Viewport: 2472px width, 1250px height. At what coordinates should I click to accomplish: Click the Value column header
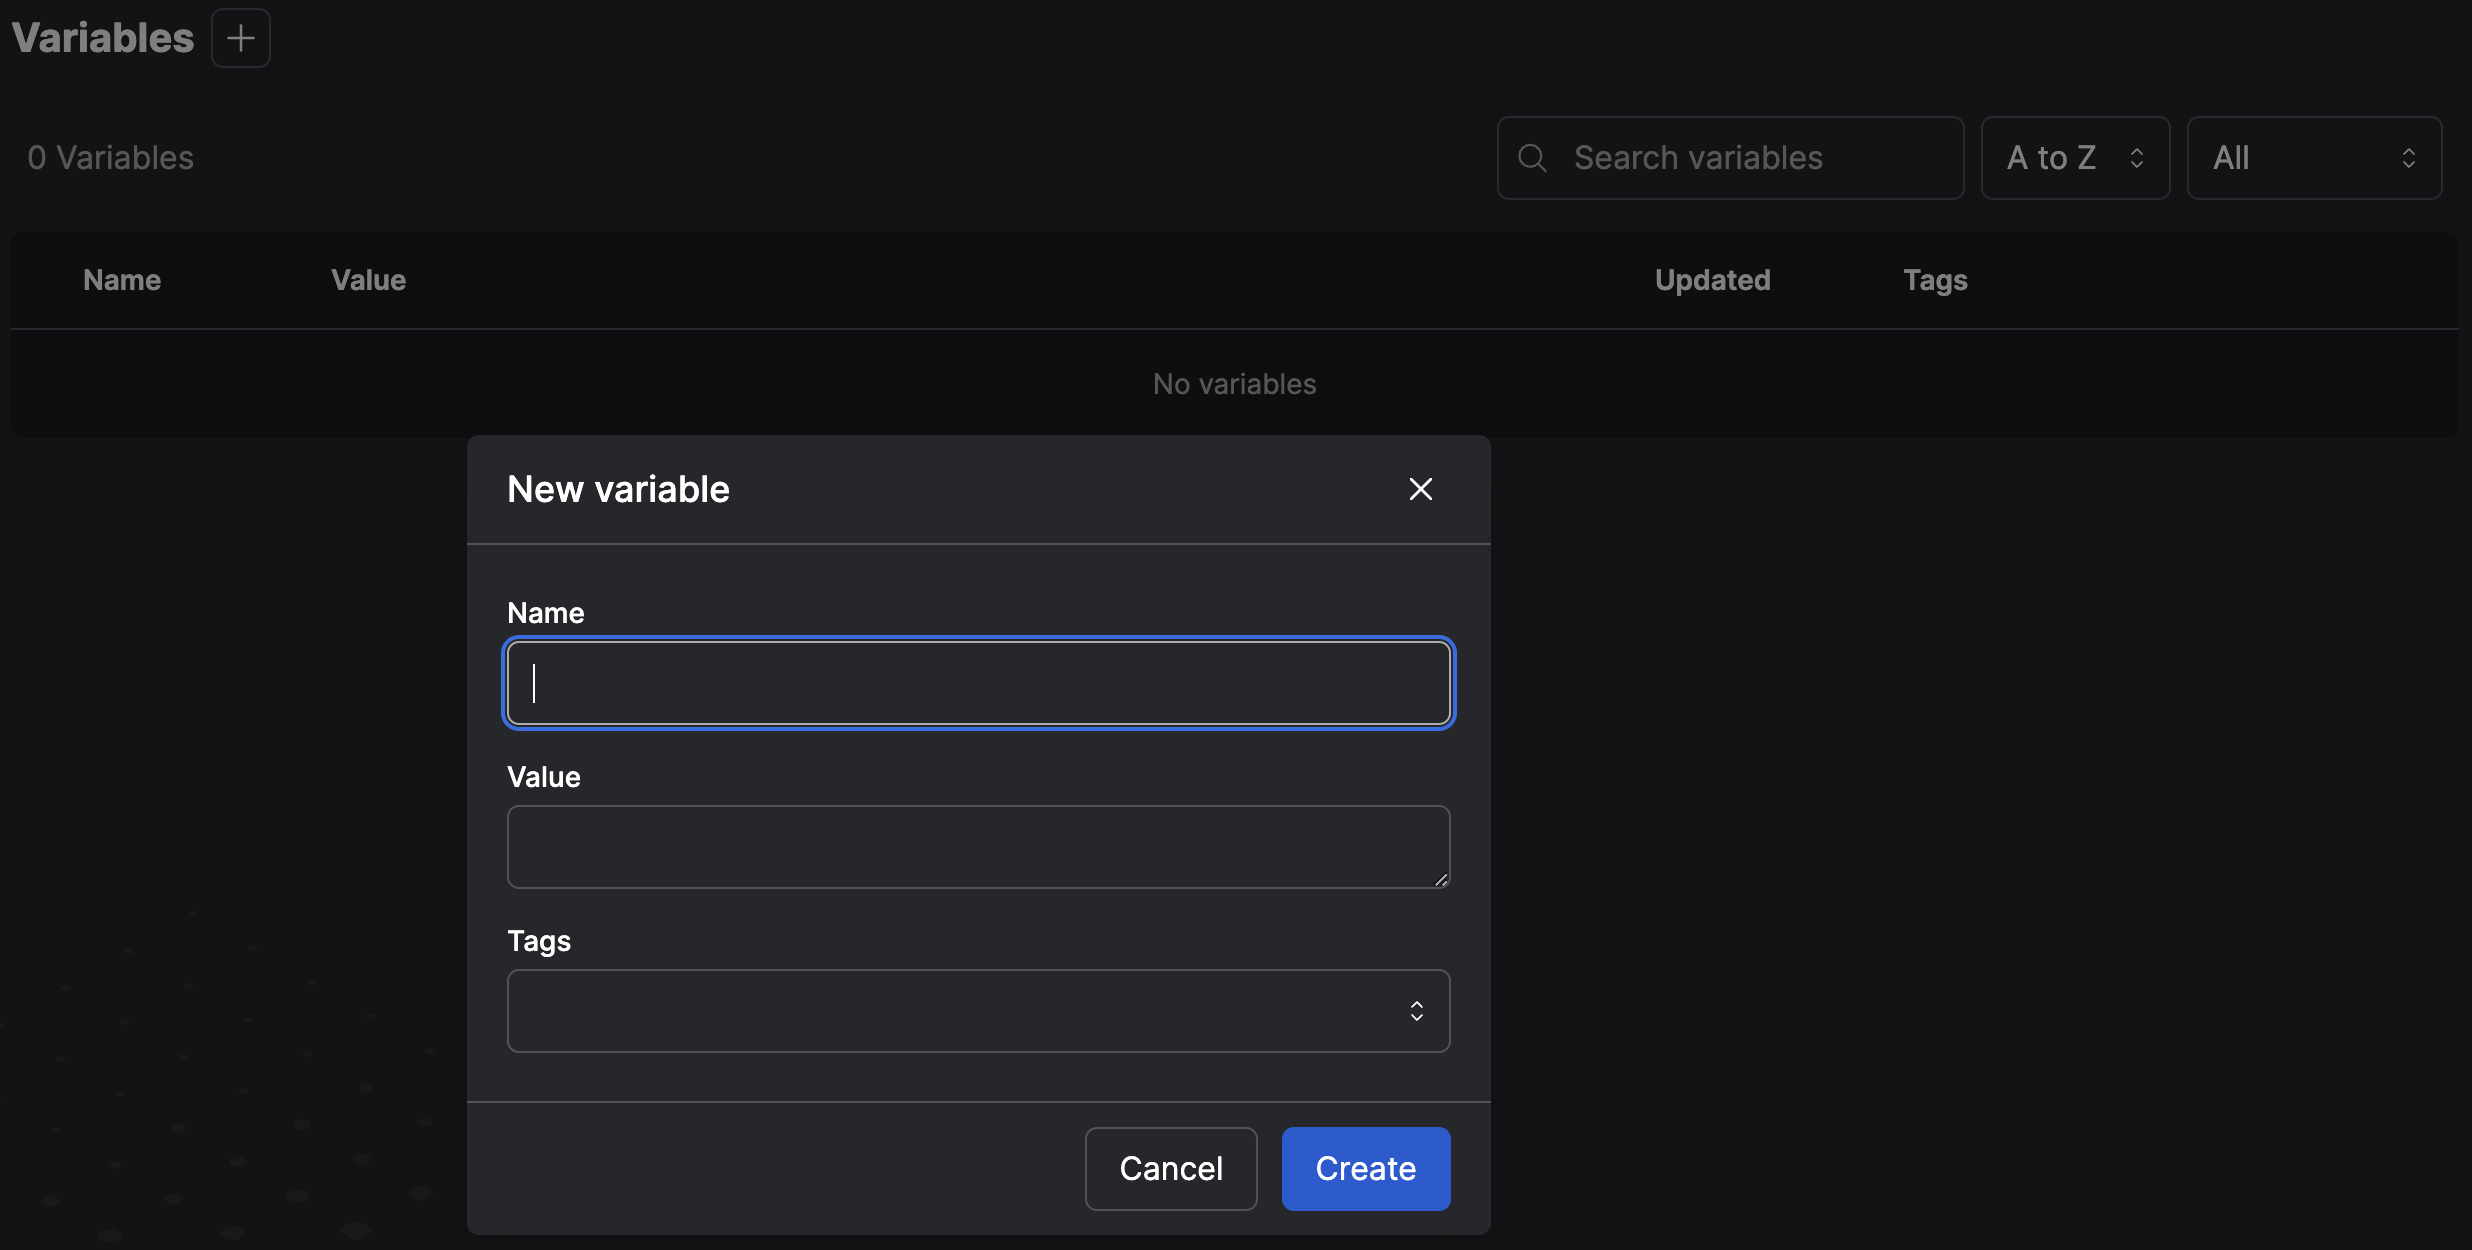(x=369, y=280)
